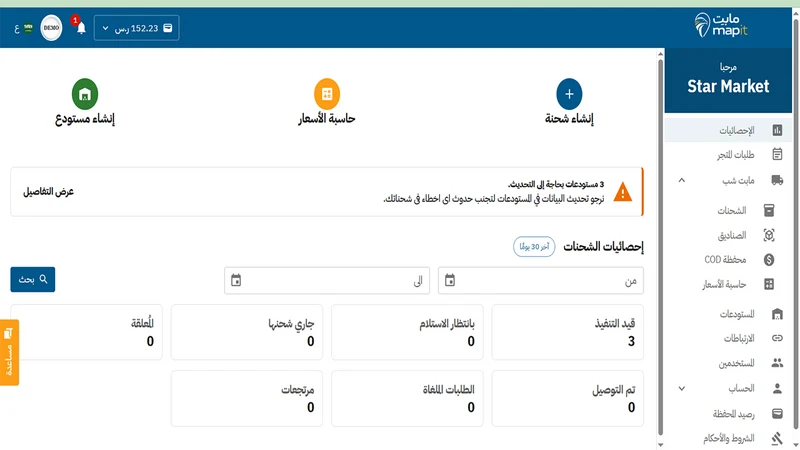
Task: Click the integrations link icon in sidebar
Action: click(777, 338)
